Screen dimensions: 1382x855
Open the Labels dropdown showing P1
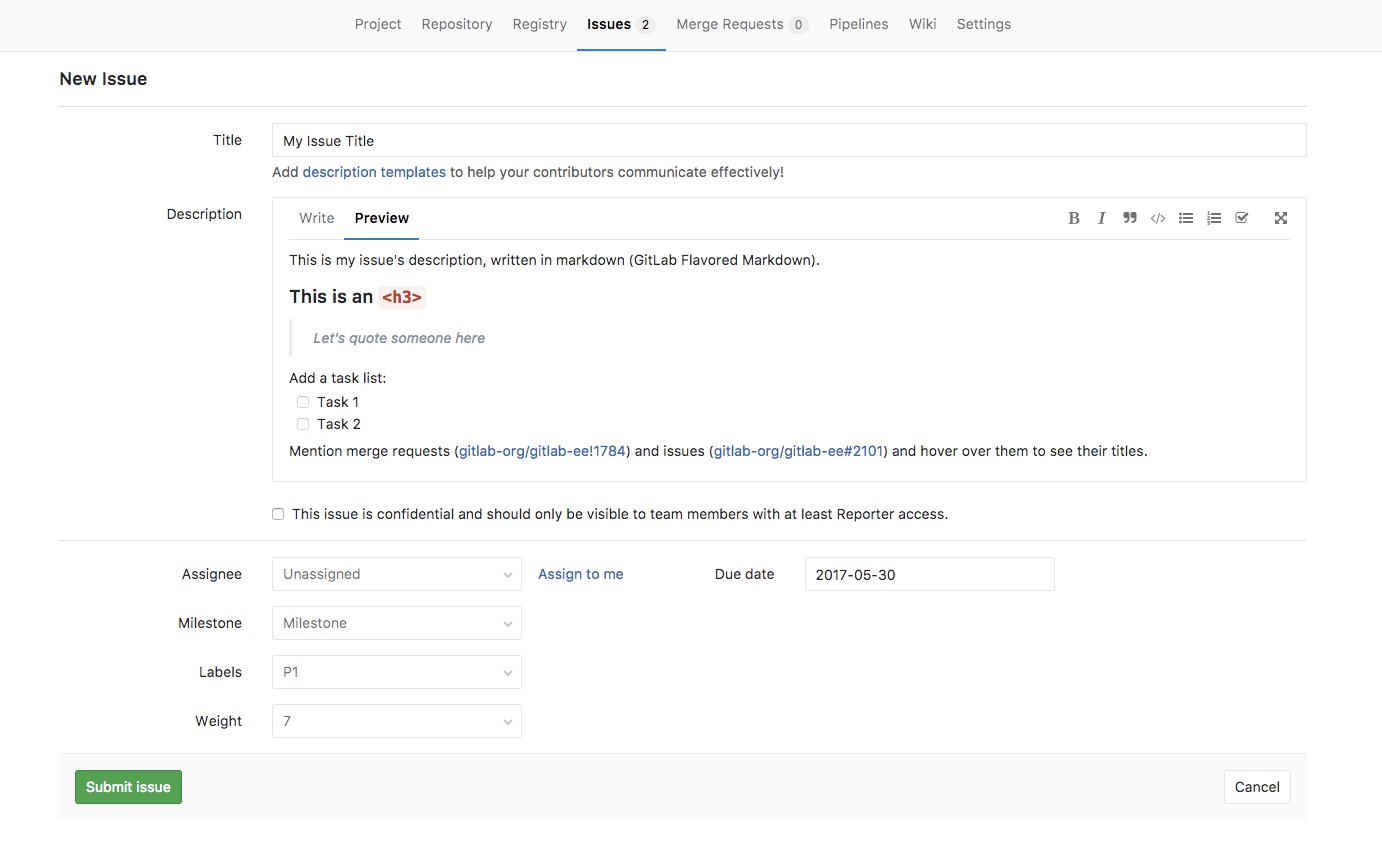coord(396,672)
